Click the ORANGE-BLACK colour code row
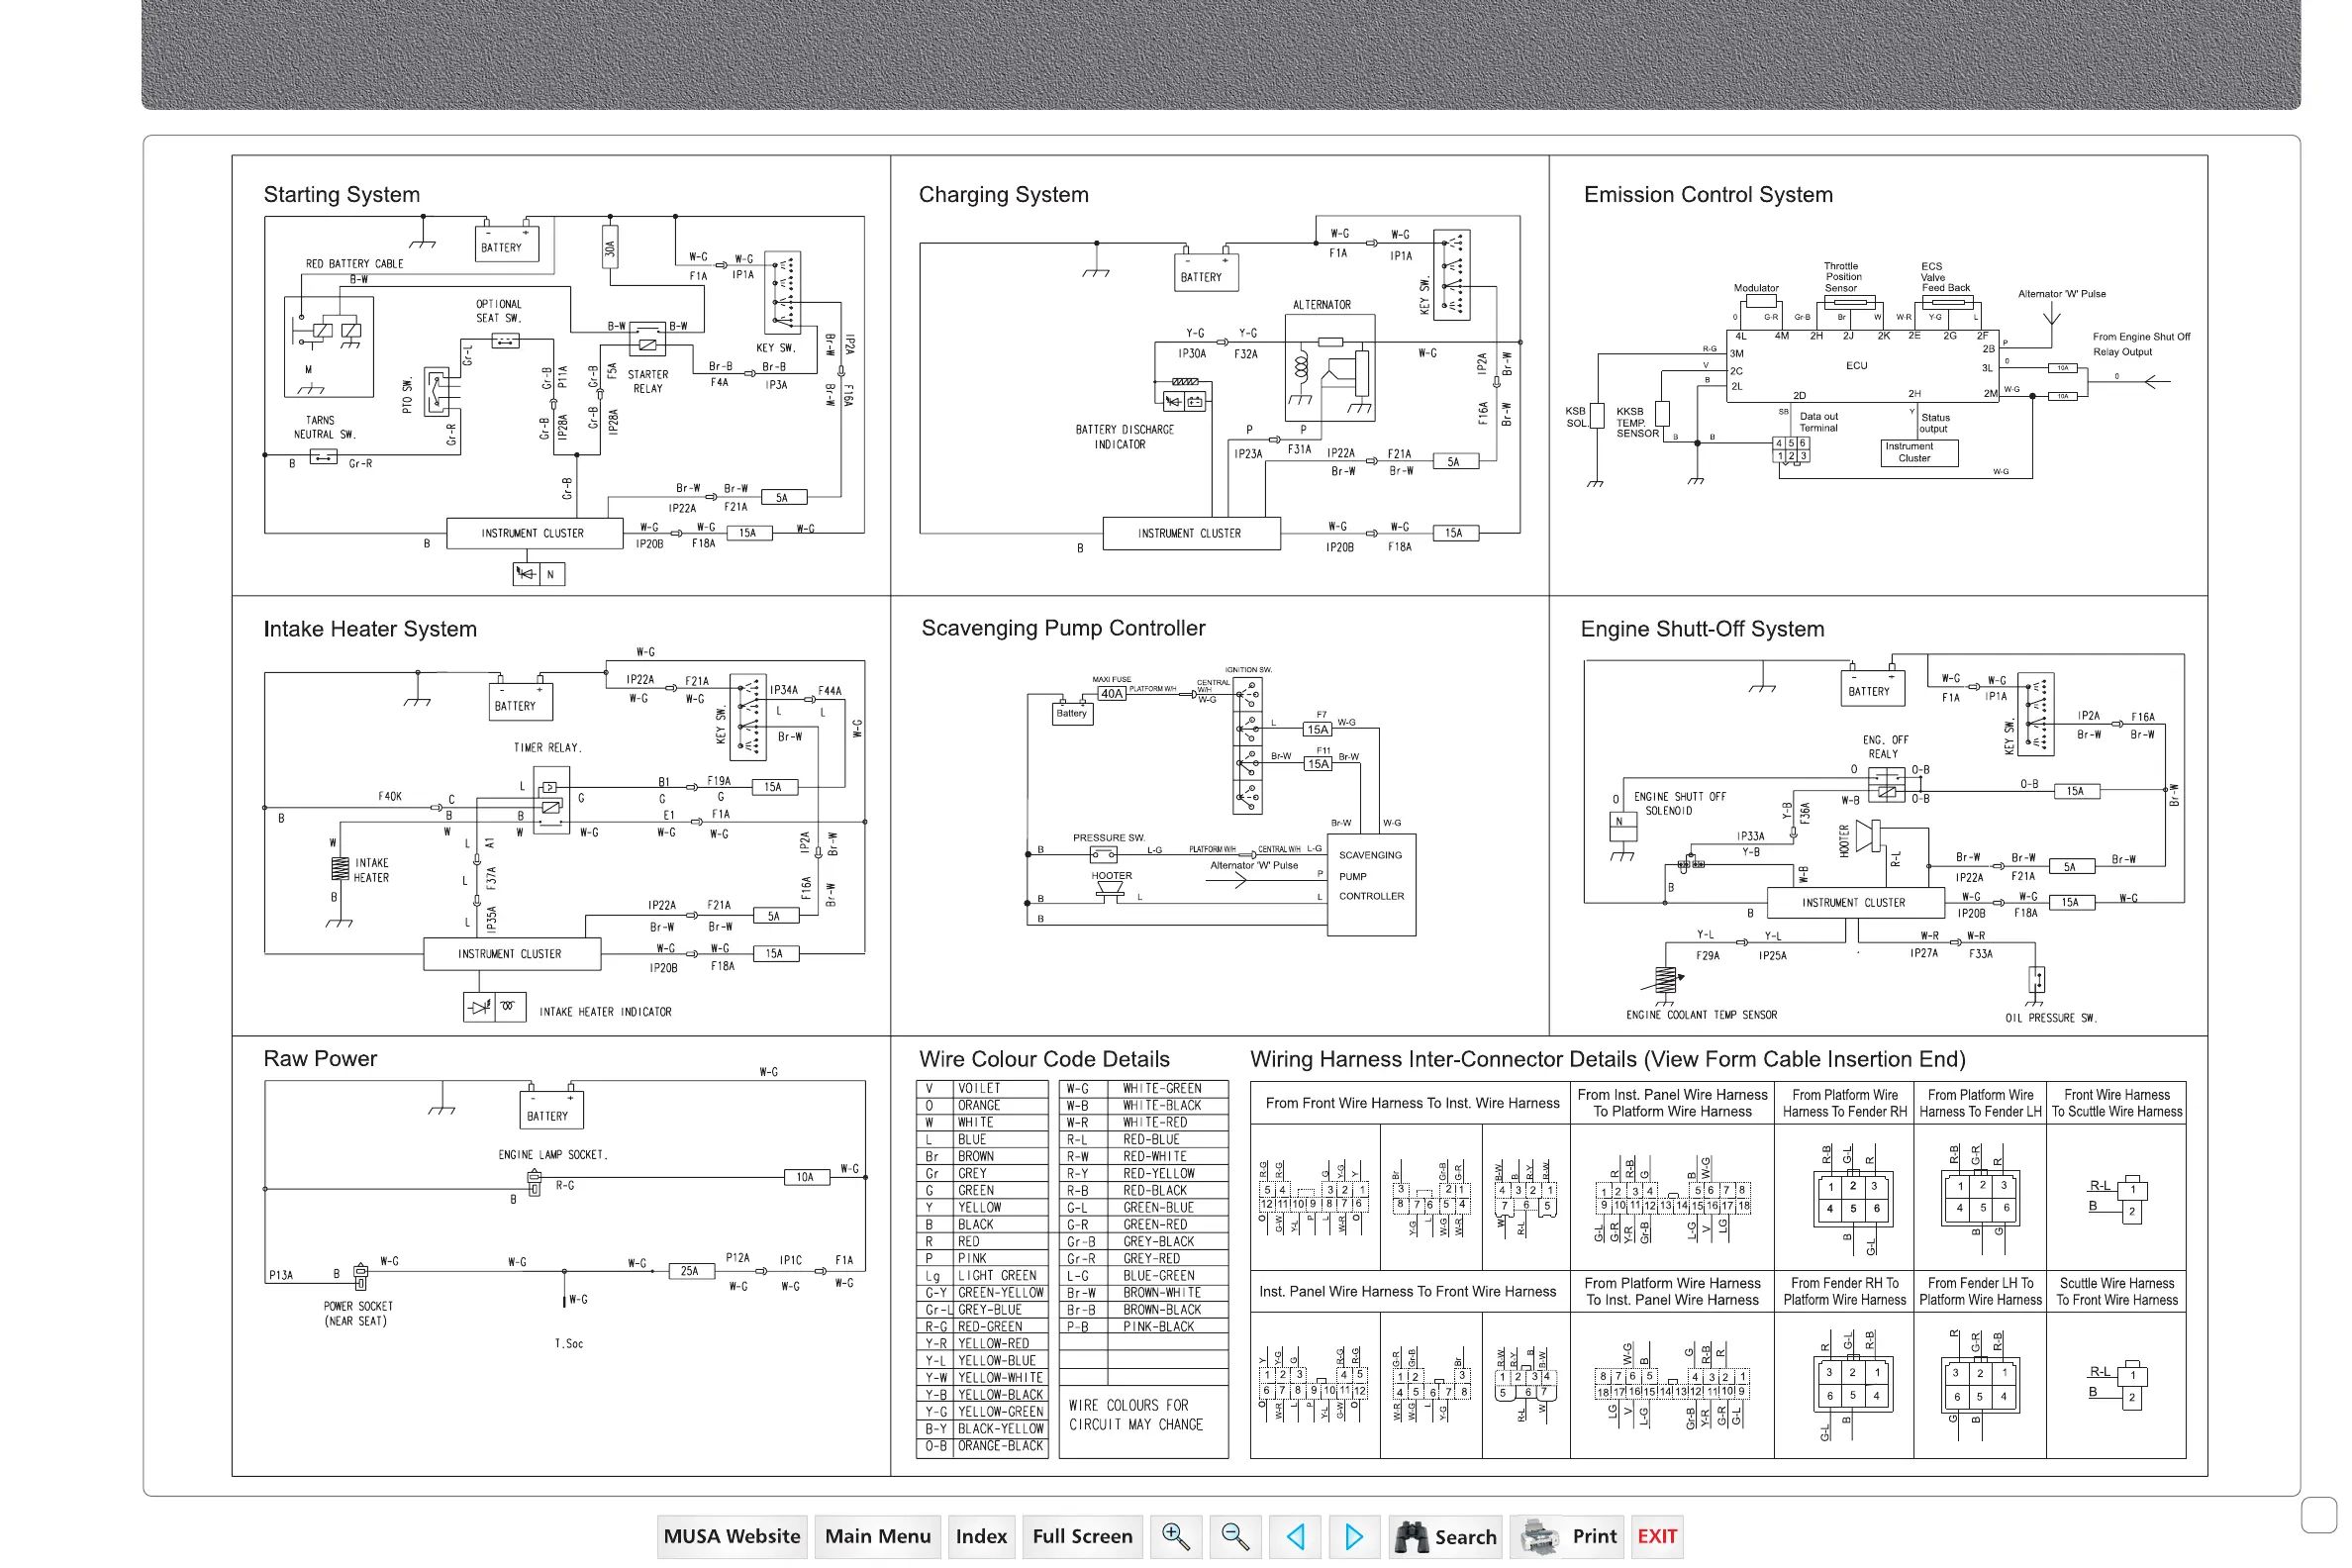2352x1568 pixels. pos(982,1446)
